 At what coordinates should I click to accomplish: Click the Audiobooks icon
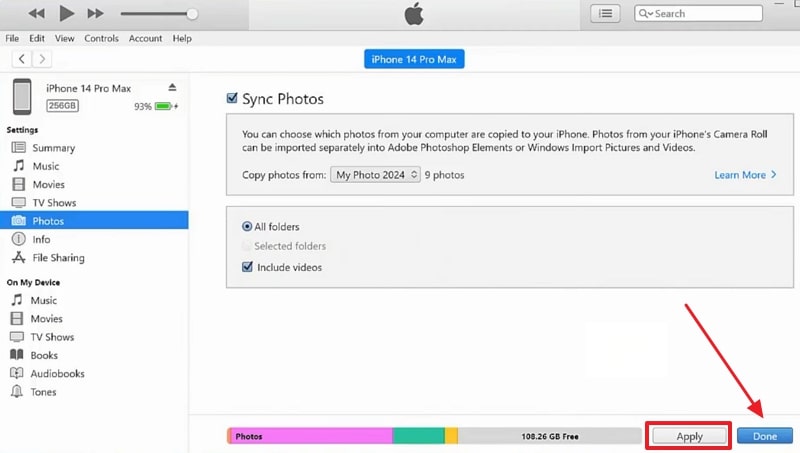tap(17, 373)
